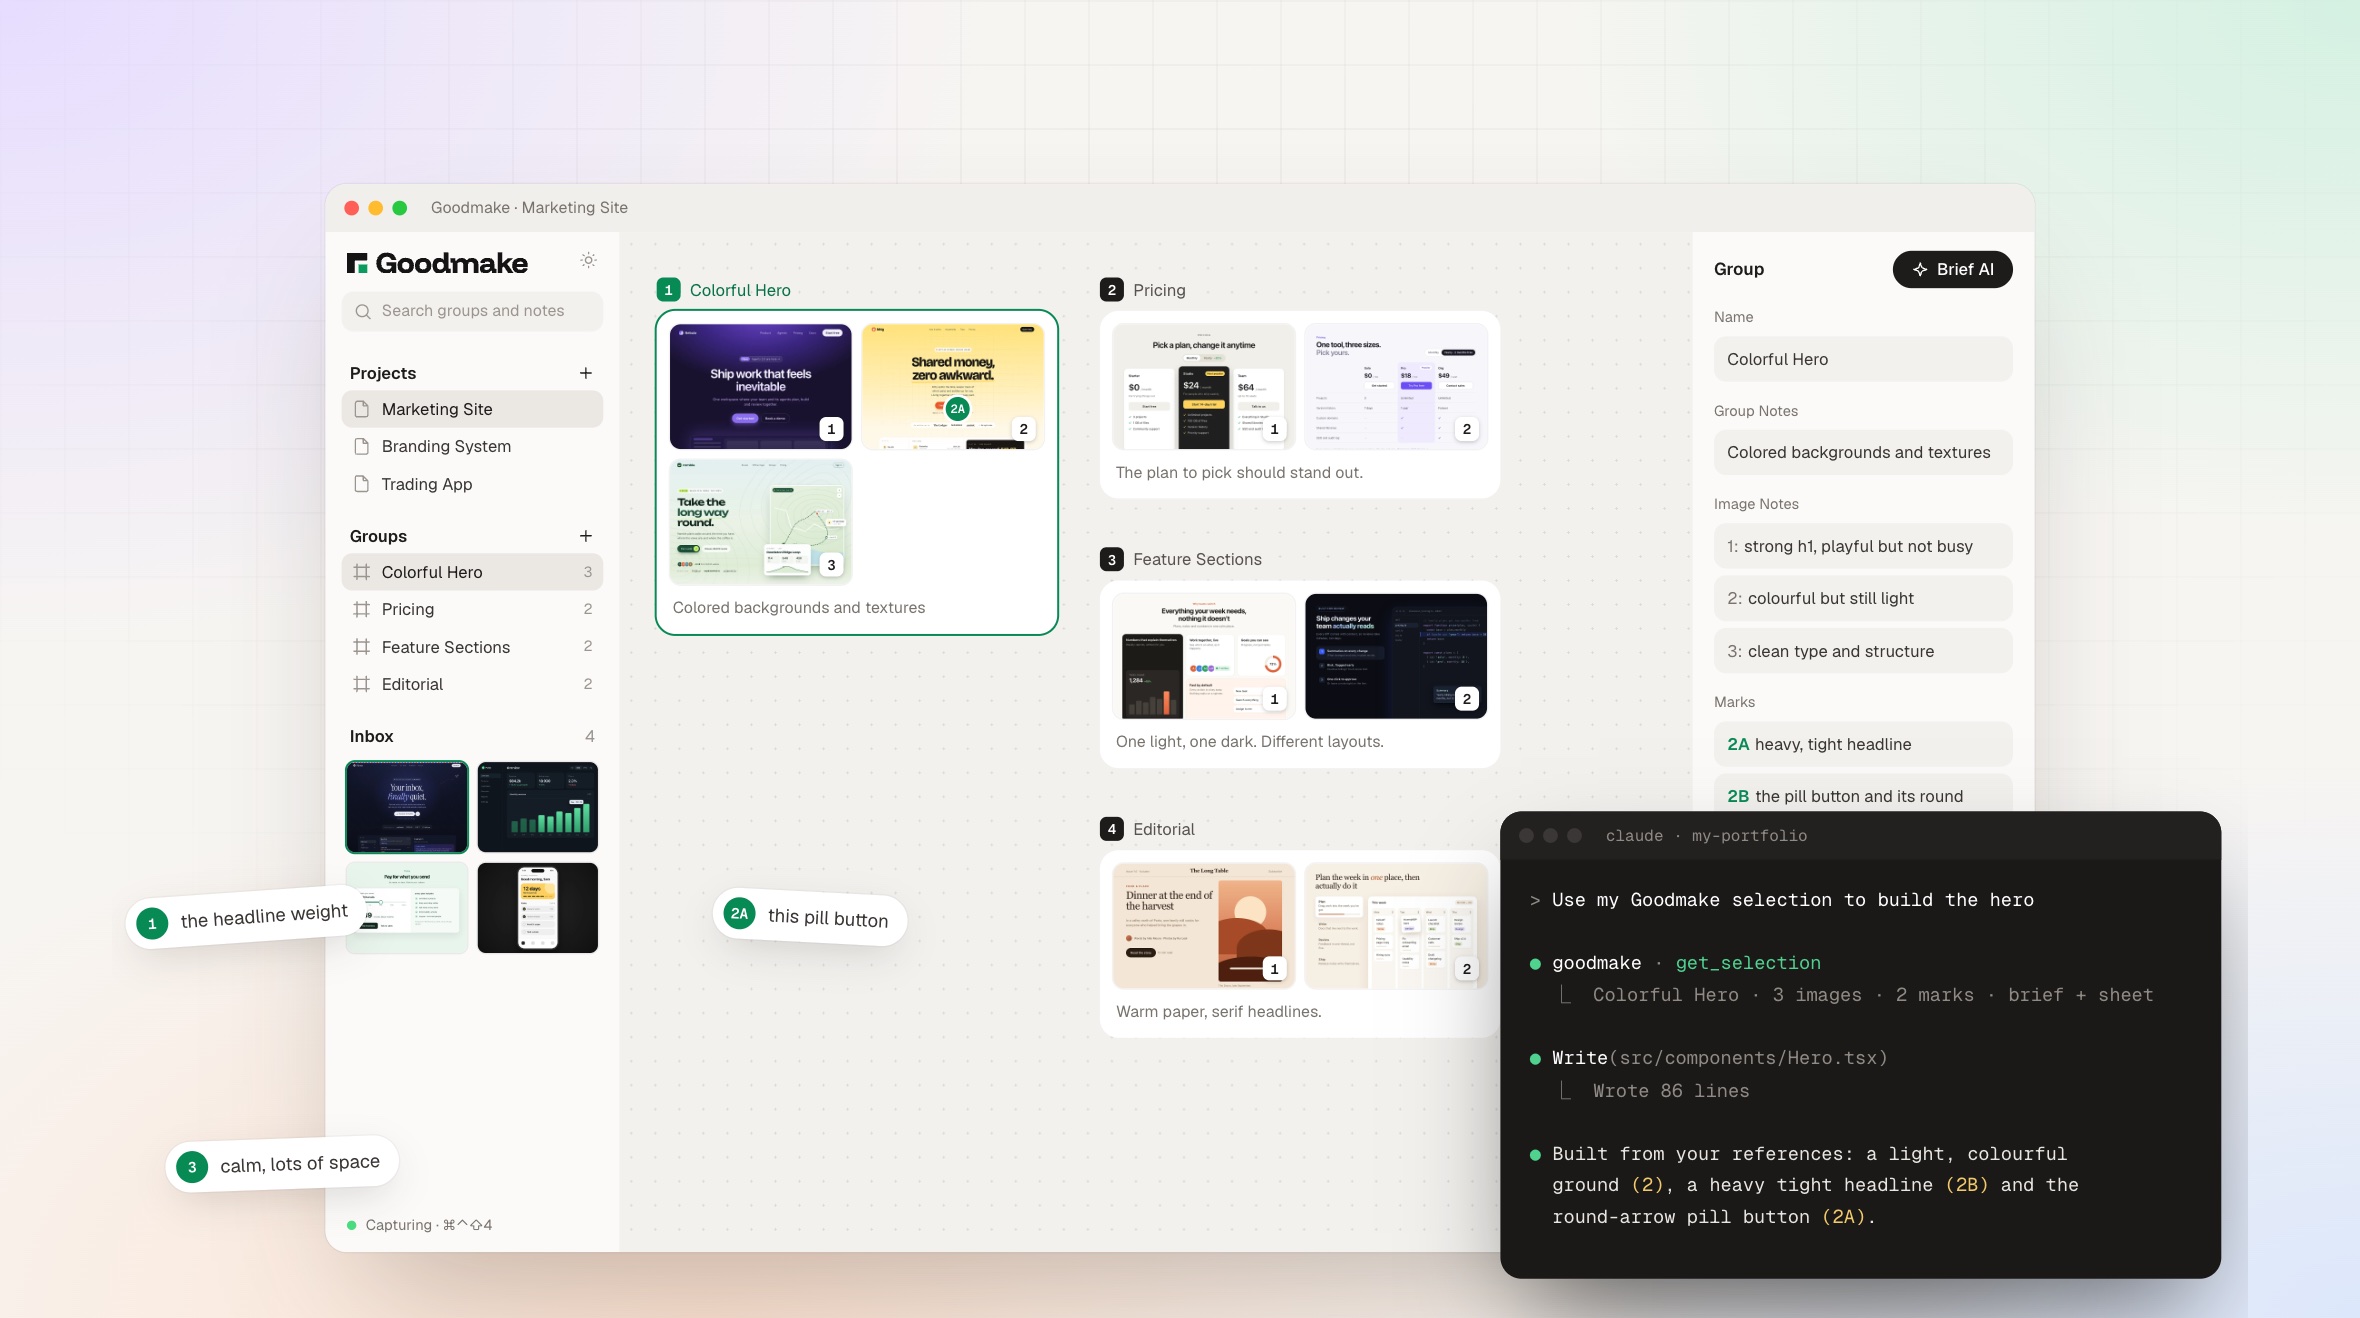
Task: Click the Trading App document icon
Action: (362, 484)
